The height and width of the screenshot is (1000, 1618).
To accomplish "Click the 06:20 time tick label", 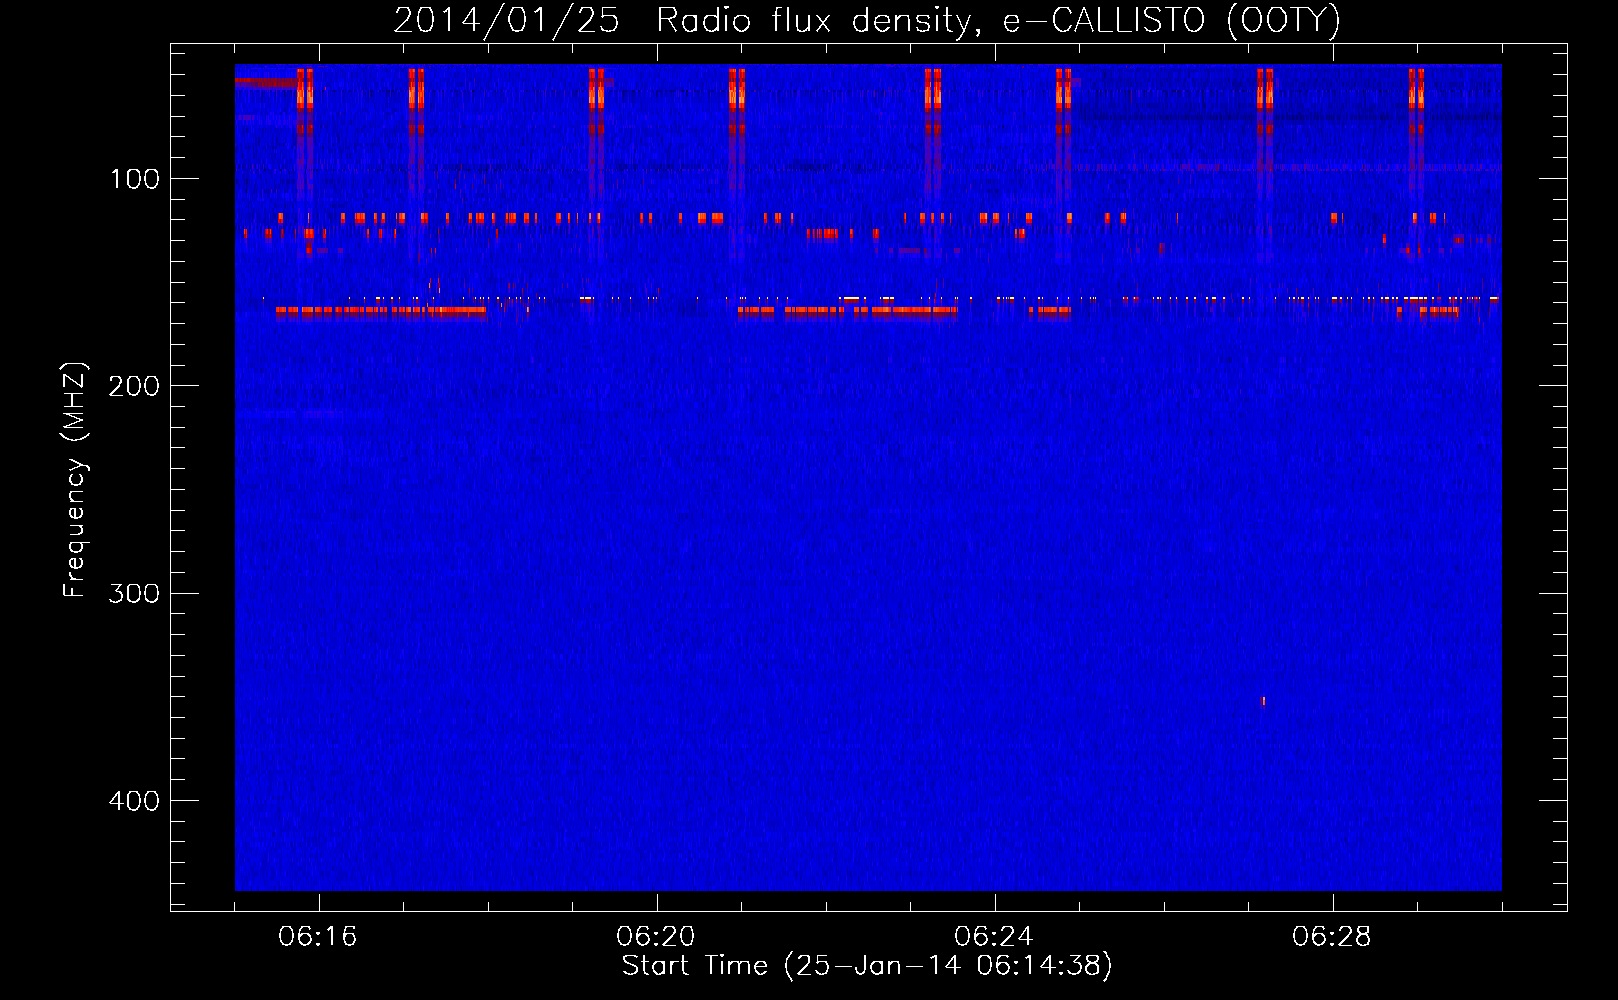I will tap(656, 937).
